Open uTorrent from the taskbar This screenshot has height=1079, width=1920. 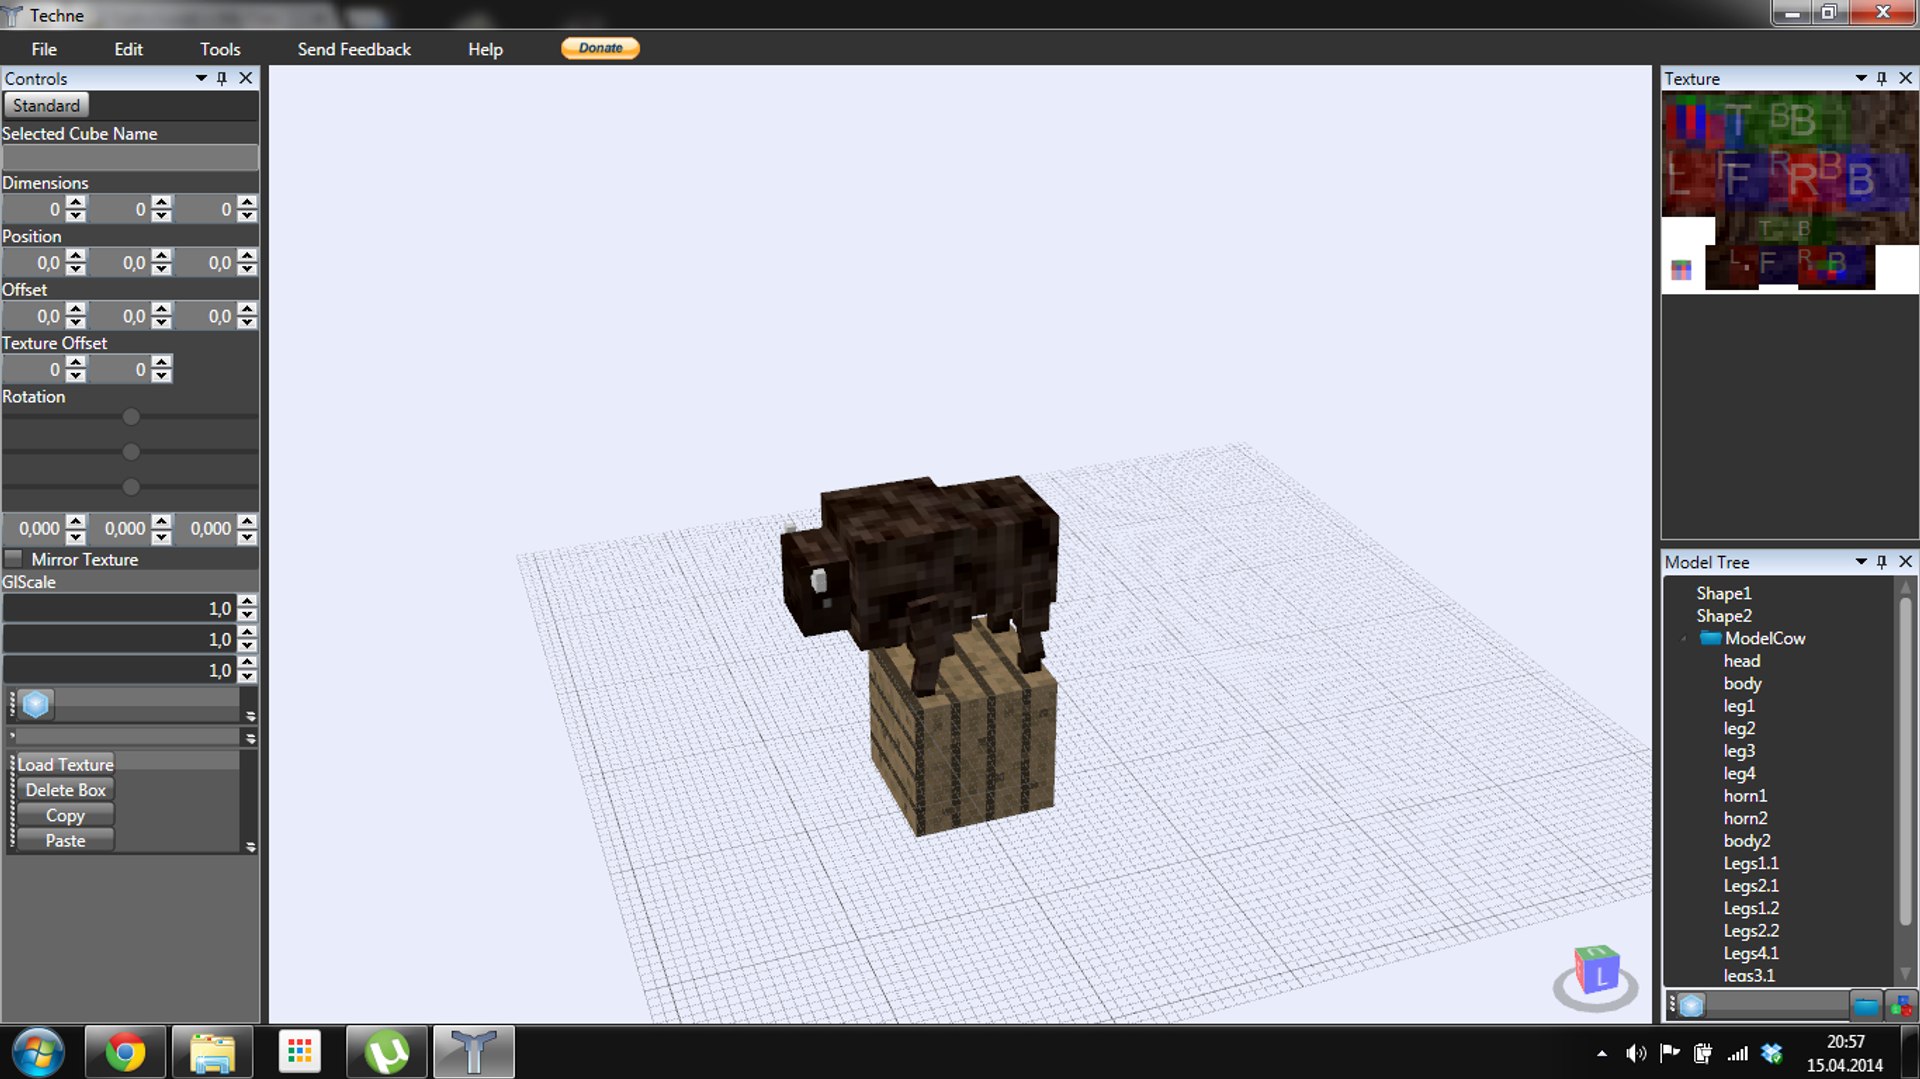coord(387,1052)
